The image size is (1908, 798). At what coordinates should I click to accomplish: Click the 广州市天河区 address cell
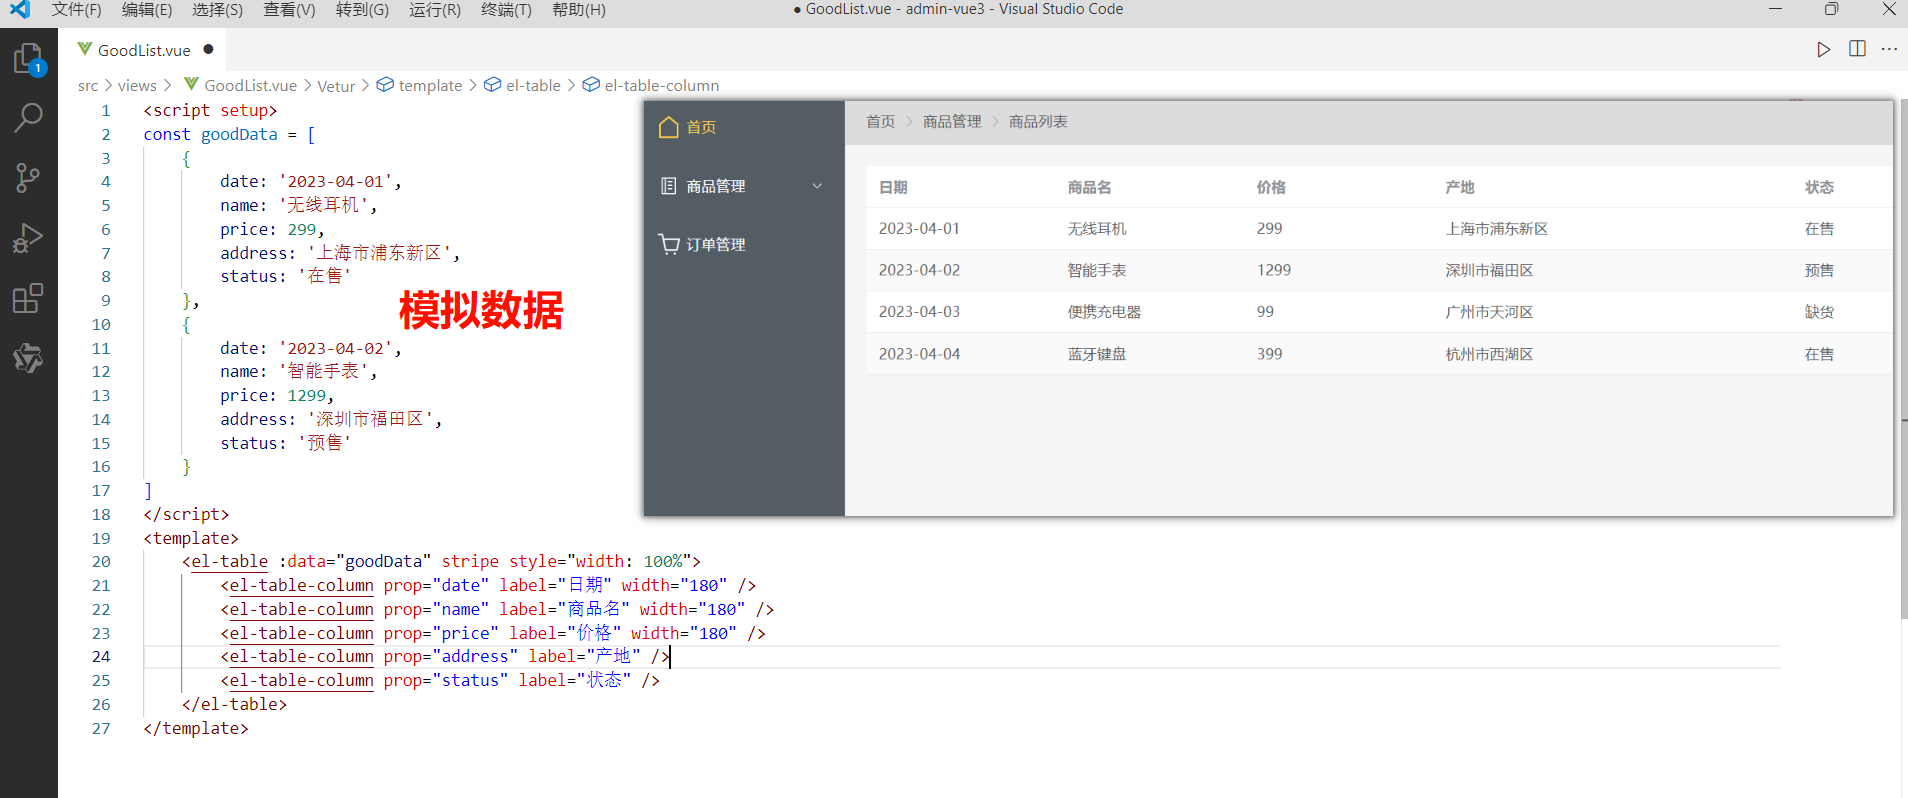point(1489,312)
